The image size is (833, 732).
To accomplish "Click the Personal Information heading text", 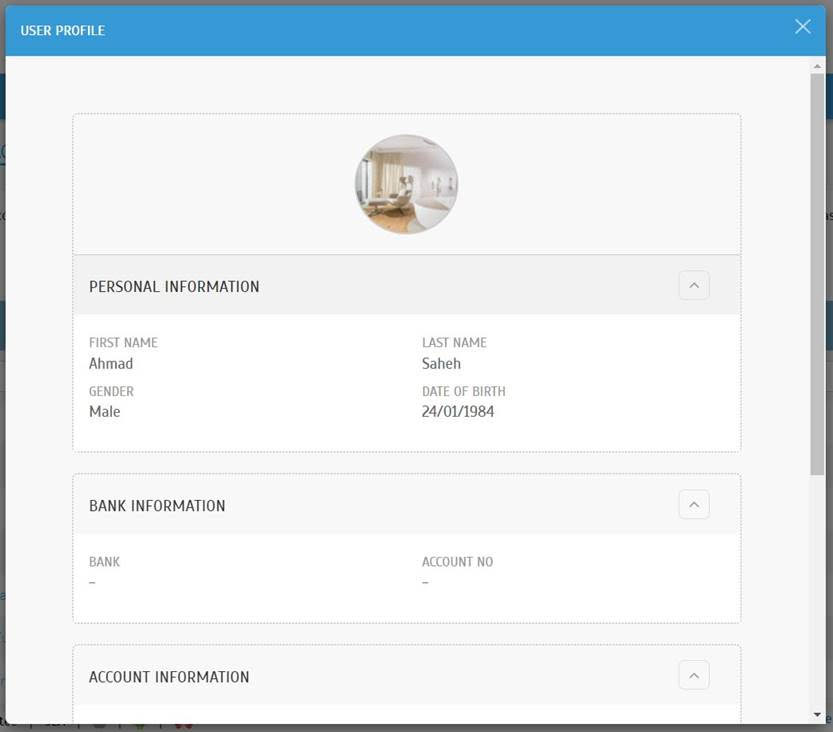I will 174,286.
